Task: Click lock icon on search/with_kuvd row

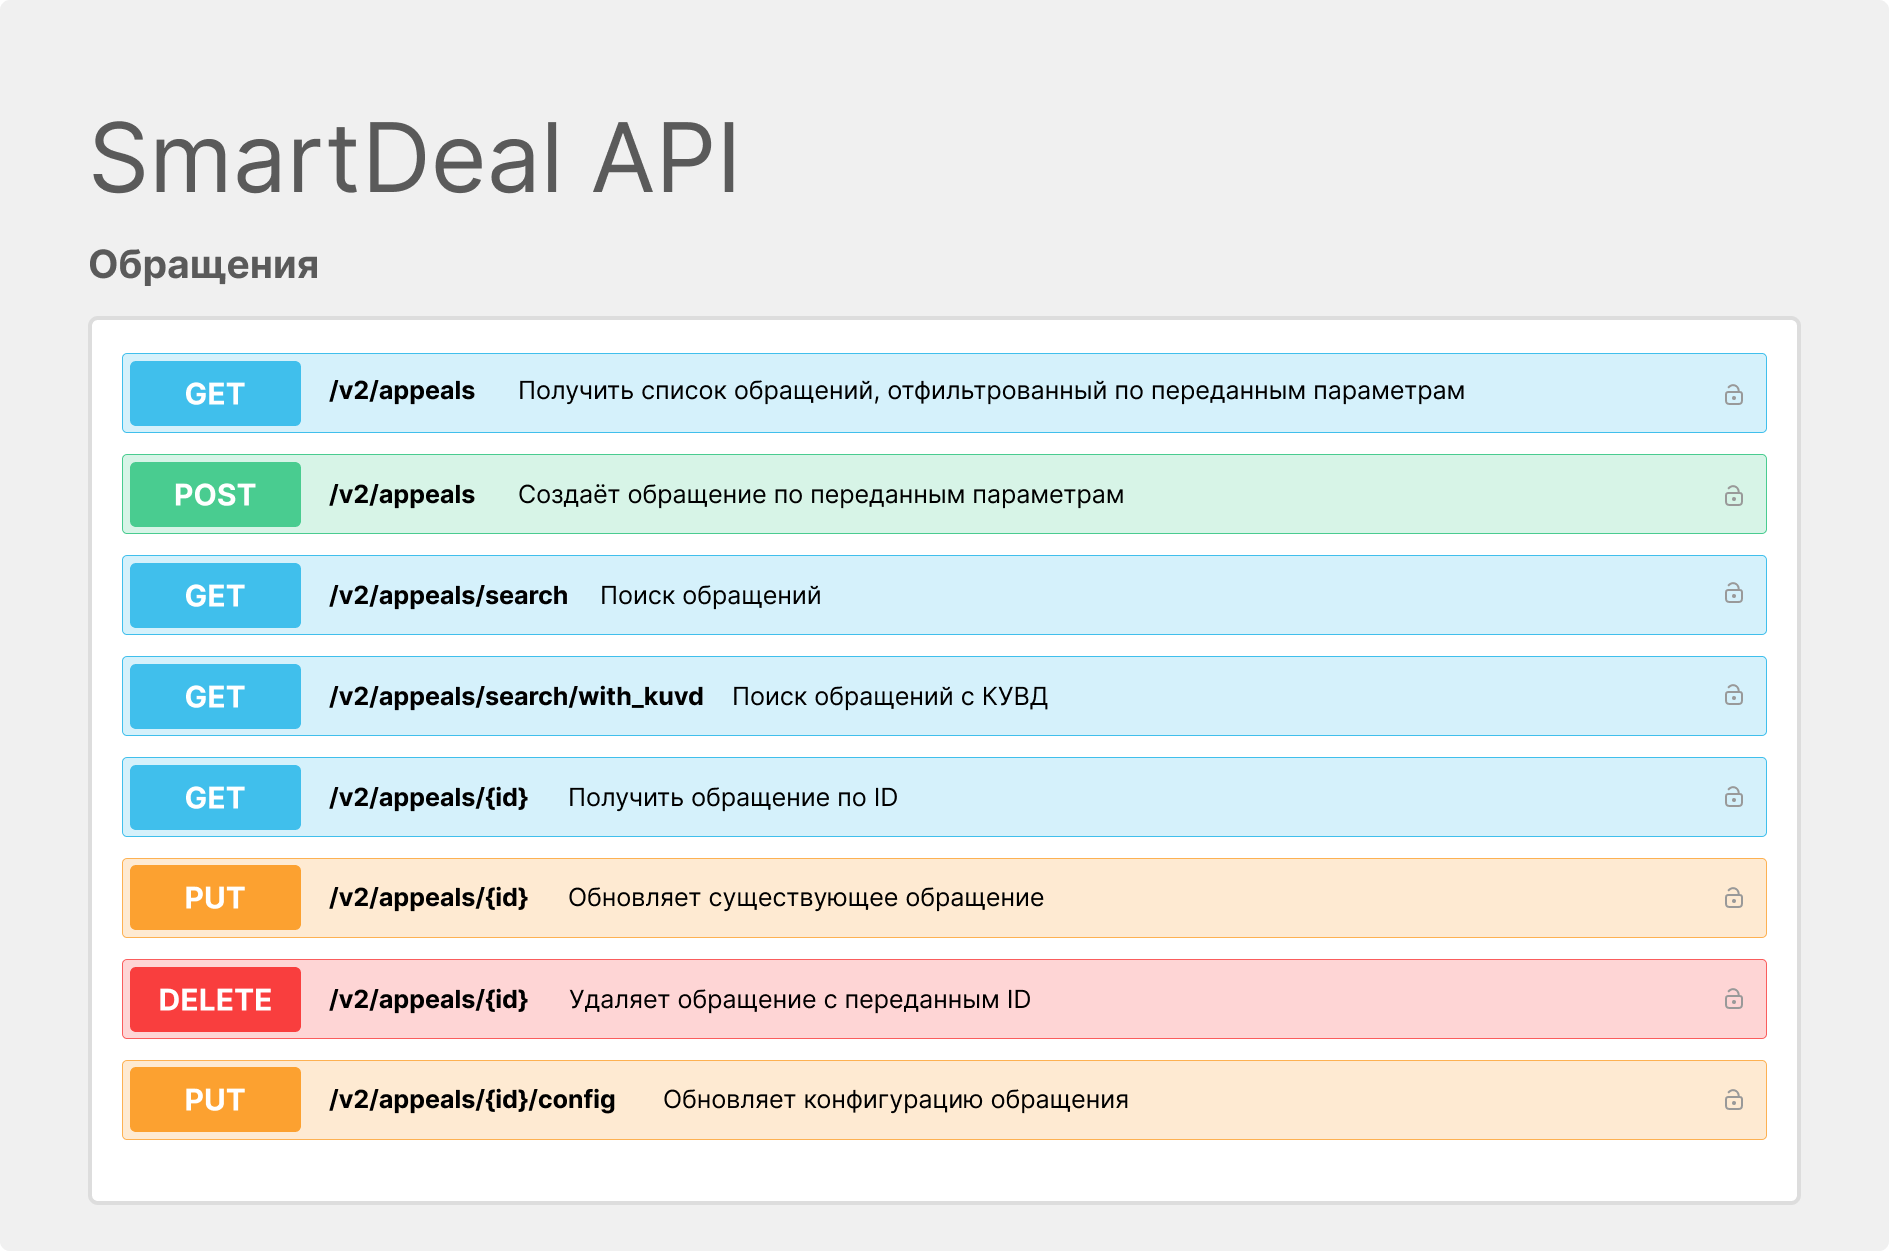Action: (x=1733, y=695)
